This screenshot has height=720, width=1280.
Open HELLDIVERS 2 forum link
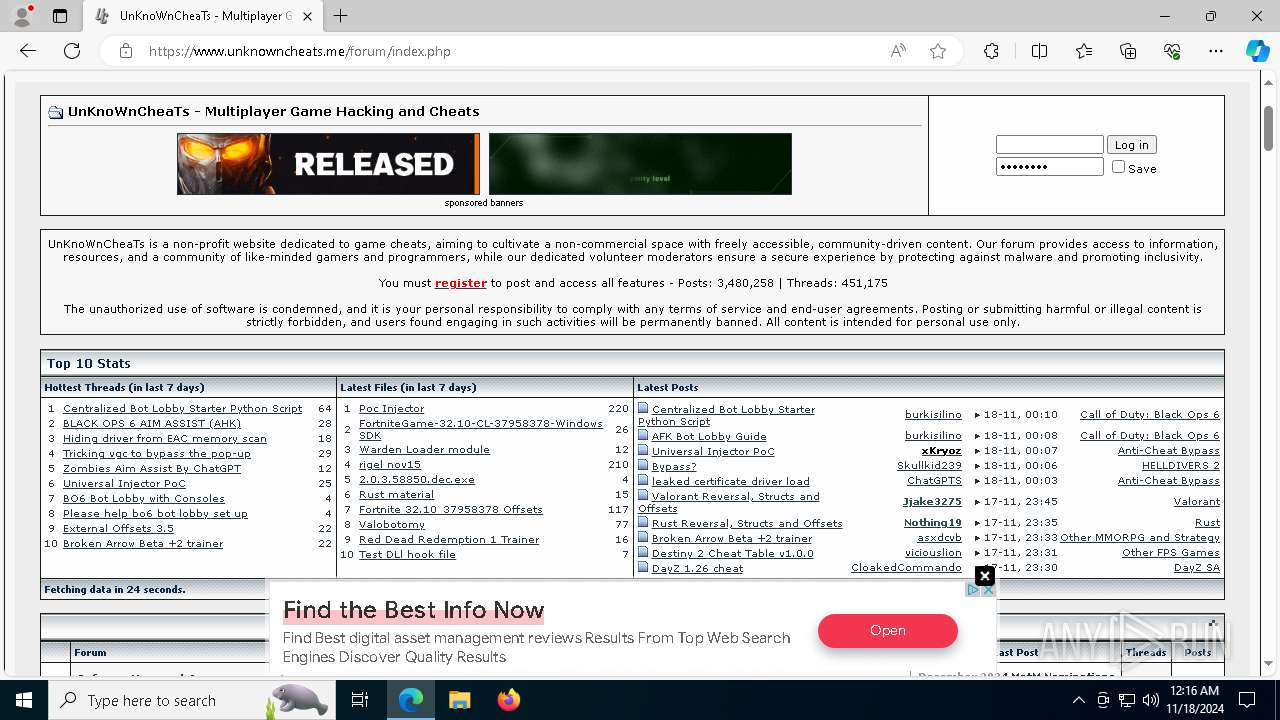pyautogui.click(x=1181, y=465)
